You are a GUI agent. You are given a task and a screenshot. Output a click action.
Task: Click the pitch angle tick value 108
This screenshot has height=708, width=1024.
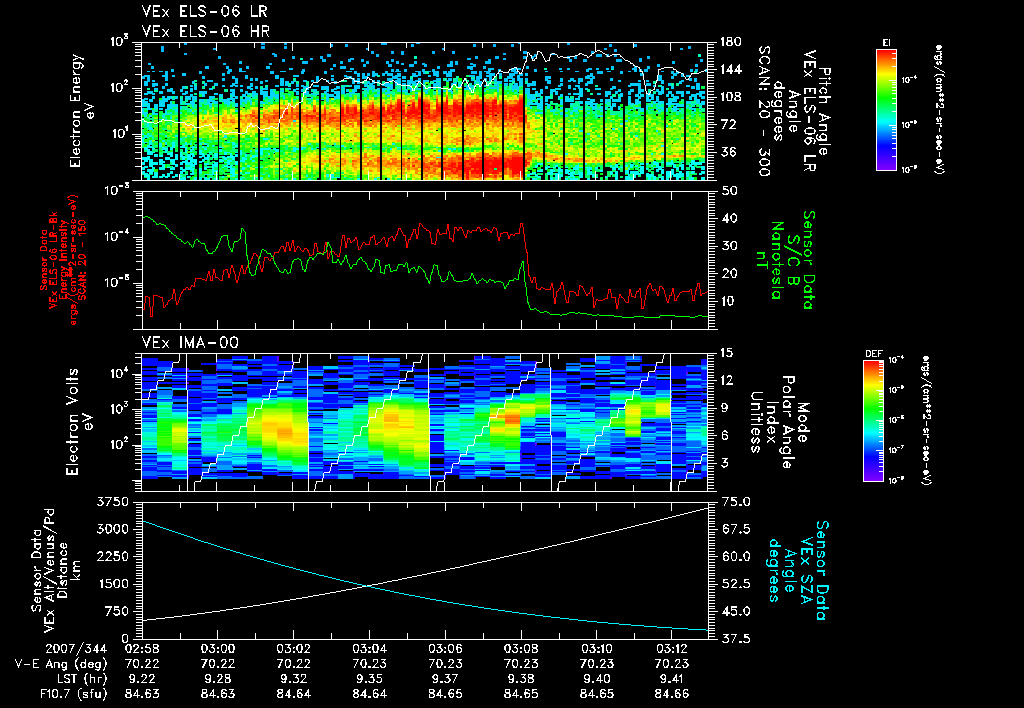(x=730, y=97)
